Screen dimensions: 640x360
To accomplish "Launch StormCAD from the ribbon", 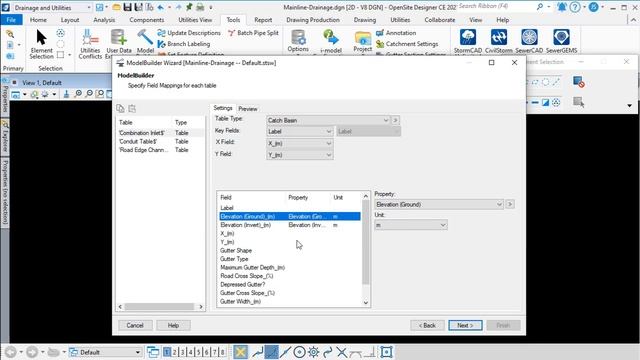I will pyautogui.click(x=468, y=41).
